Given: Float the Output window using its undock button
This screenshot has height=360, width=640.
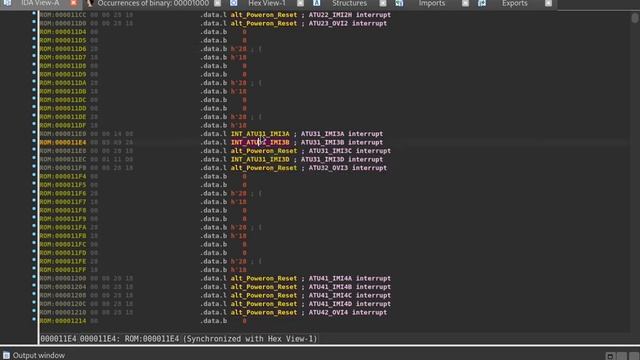Looking at the screenshot, I should click(x=610, y=356).
